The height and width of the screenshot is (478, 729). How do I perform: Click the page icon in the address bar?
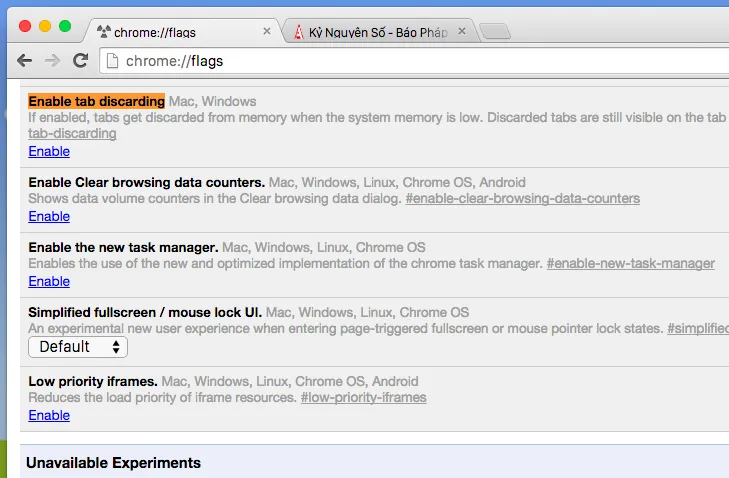coord(112,61)
